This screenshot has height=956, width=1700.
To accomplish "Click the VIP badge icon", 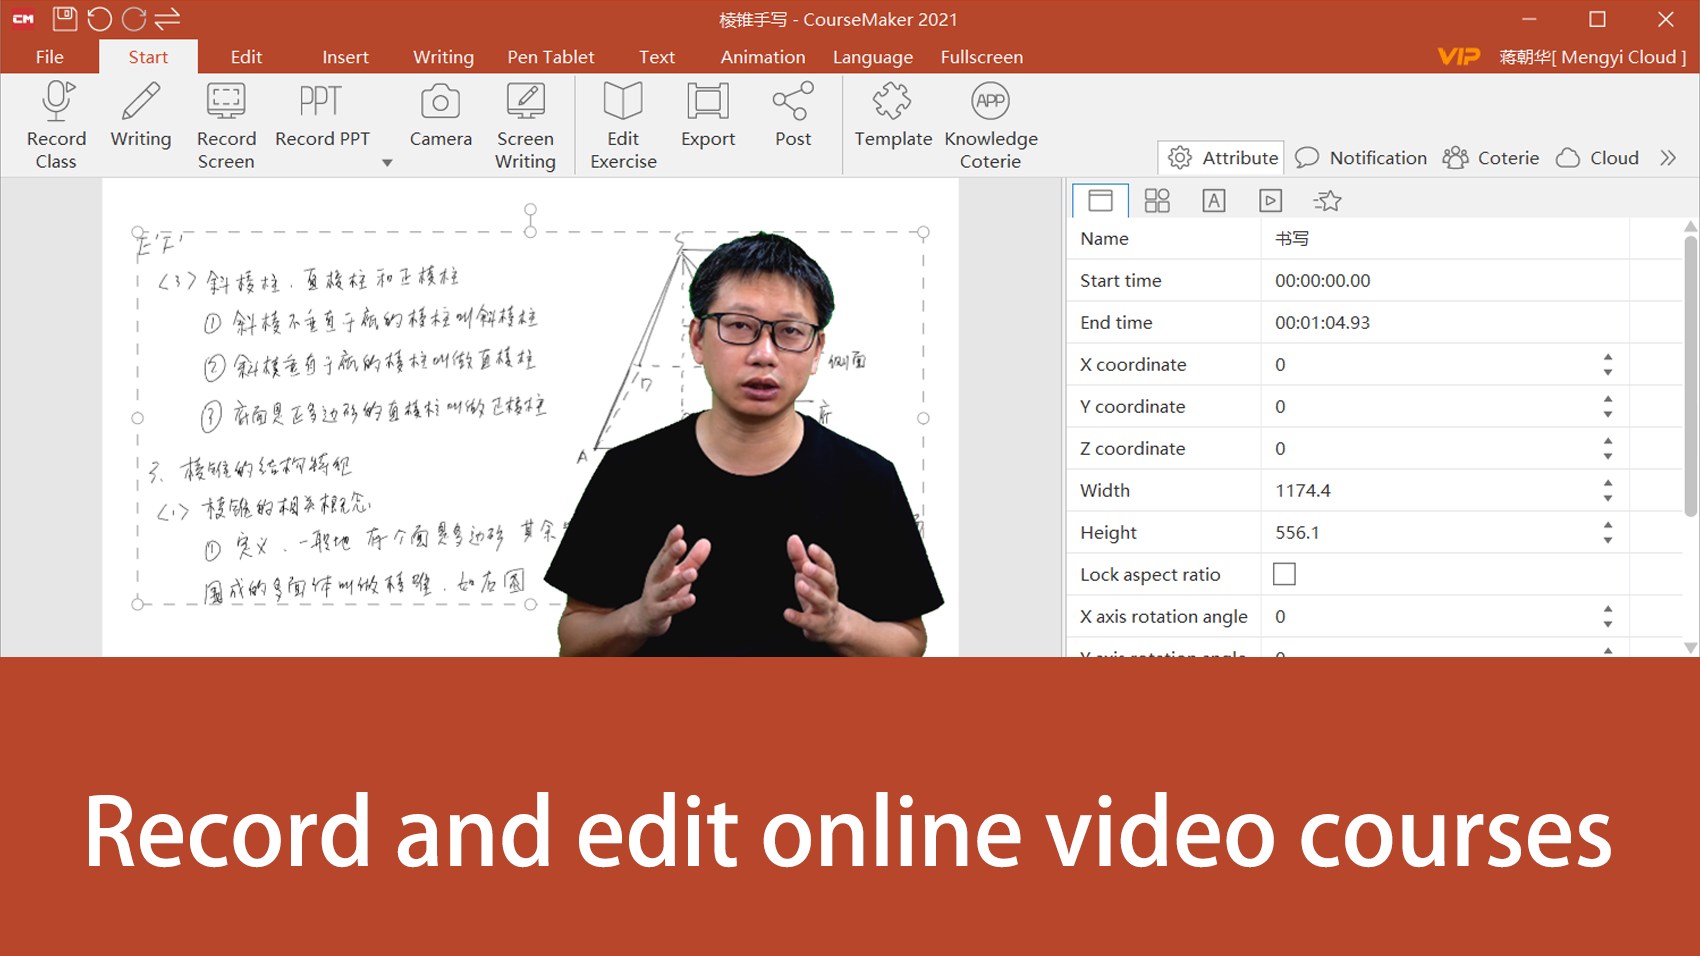I will [1458, 57].
